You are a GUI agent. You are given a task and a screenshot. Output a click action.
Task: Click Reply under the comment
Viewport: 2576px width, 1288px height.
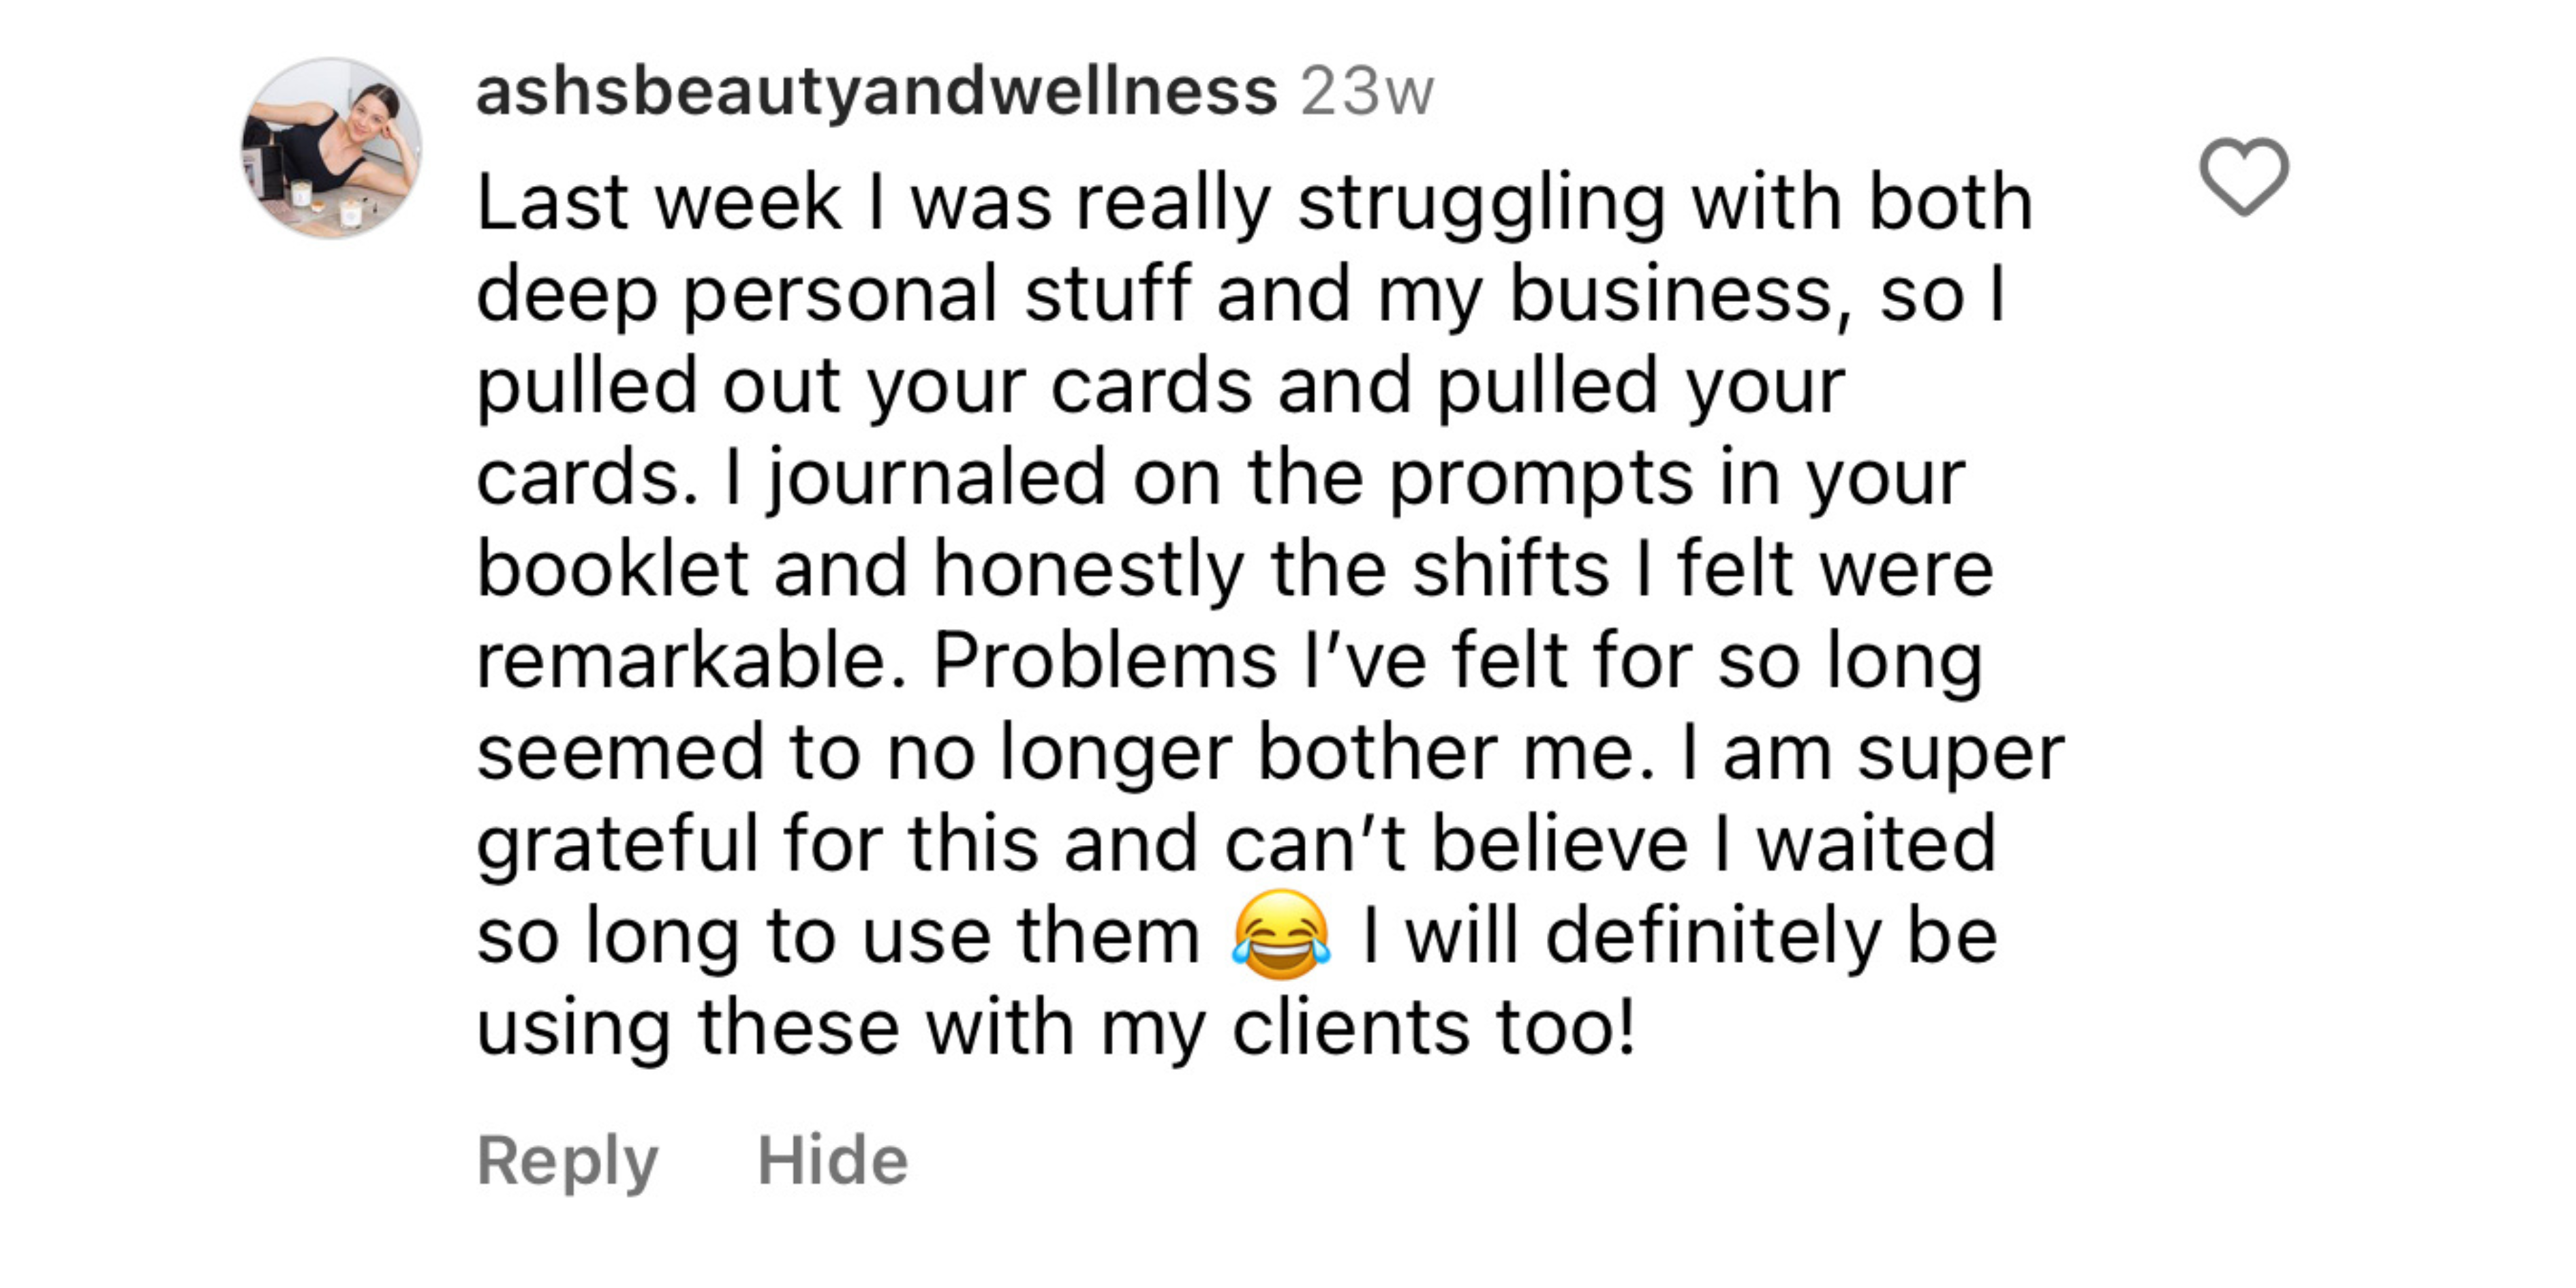click(x=567, y=1161)
